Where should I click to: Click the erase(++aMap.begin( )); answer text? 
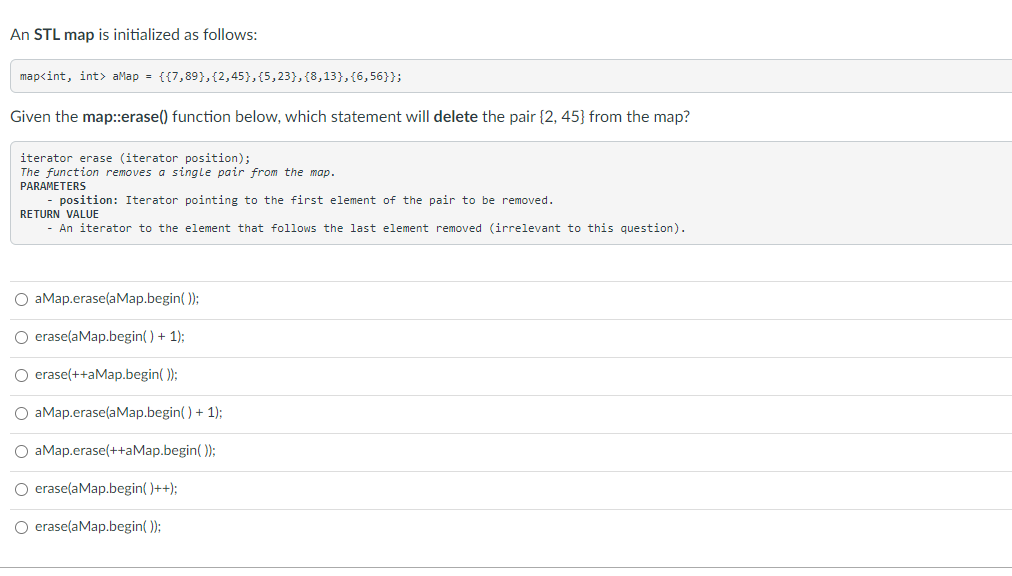107,374
